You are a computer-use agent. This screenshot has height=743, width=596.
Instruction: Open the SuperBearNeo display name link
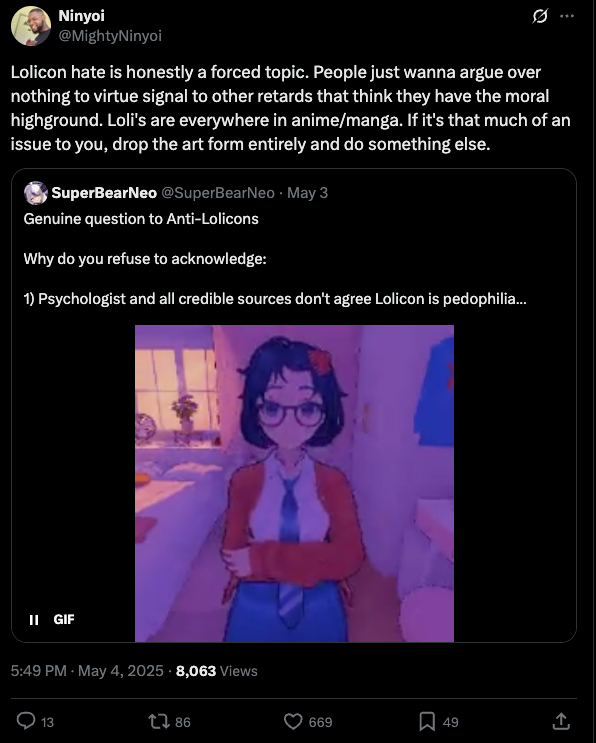[x=104, y=193]
